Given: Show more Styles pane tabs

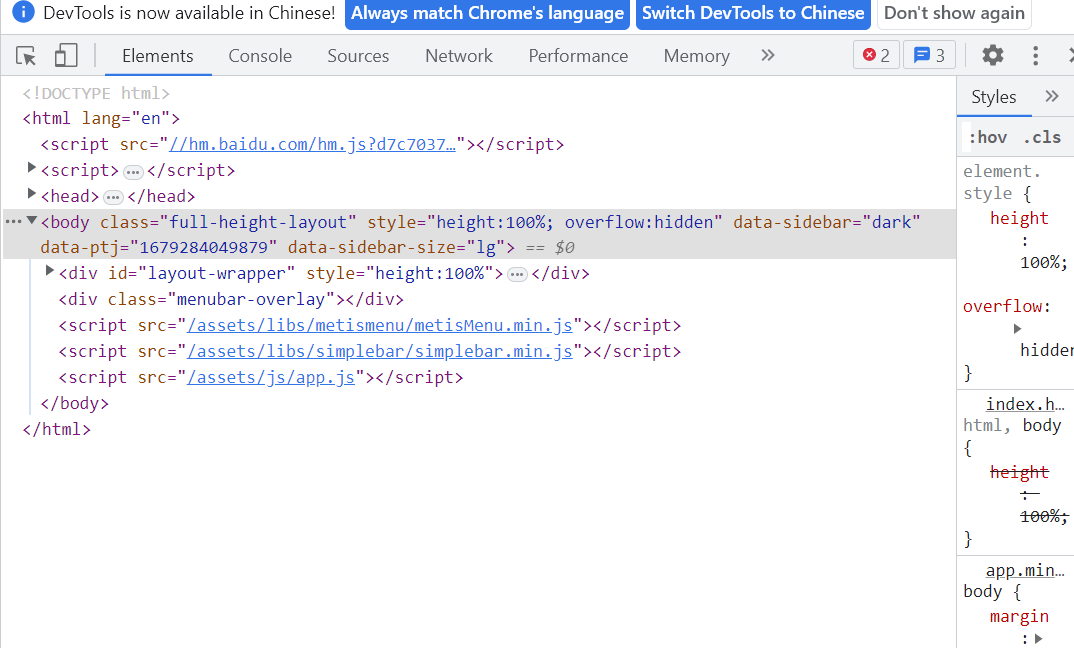Looking at the screenshot, I should (x=1051, y=97).
